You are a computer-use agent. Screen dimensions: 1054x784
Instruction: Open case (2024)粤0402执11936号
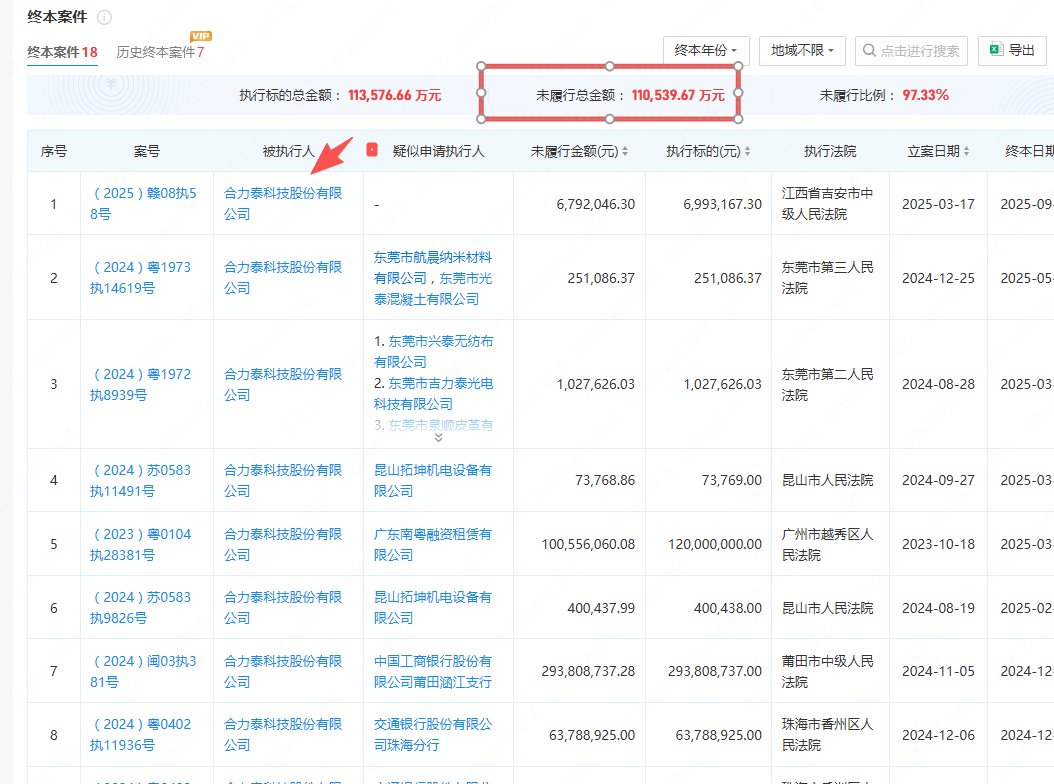tap(140, 735)
